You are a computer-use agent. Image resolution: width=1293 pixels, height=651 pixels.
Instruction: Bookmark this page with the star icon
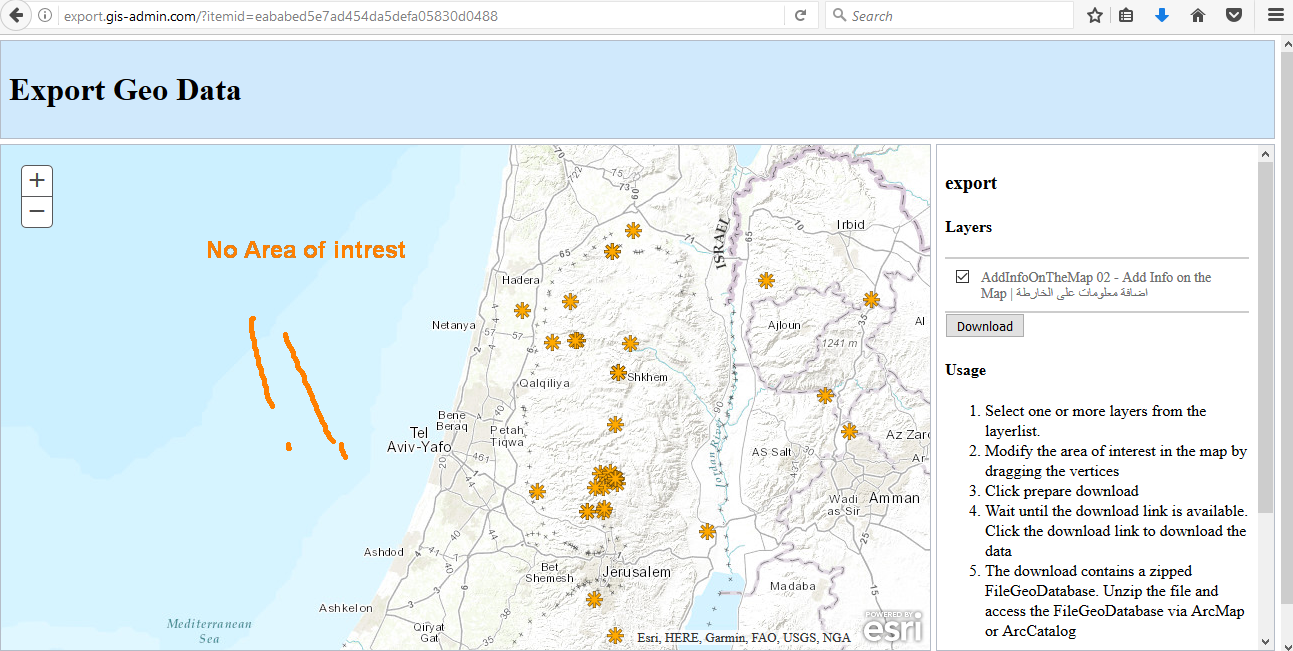click(x=1095, y=16)
